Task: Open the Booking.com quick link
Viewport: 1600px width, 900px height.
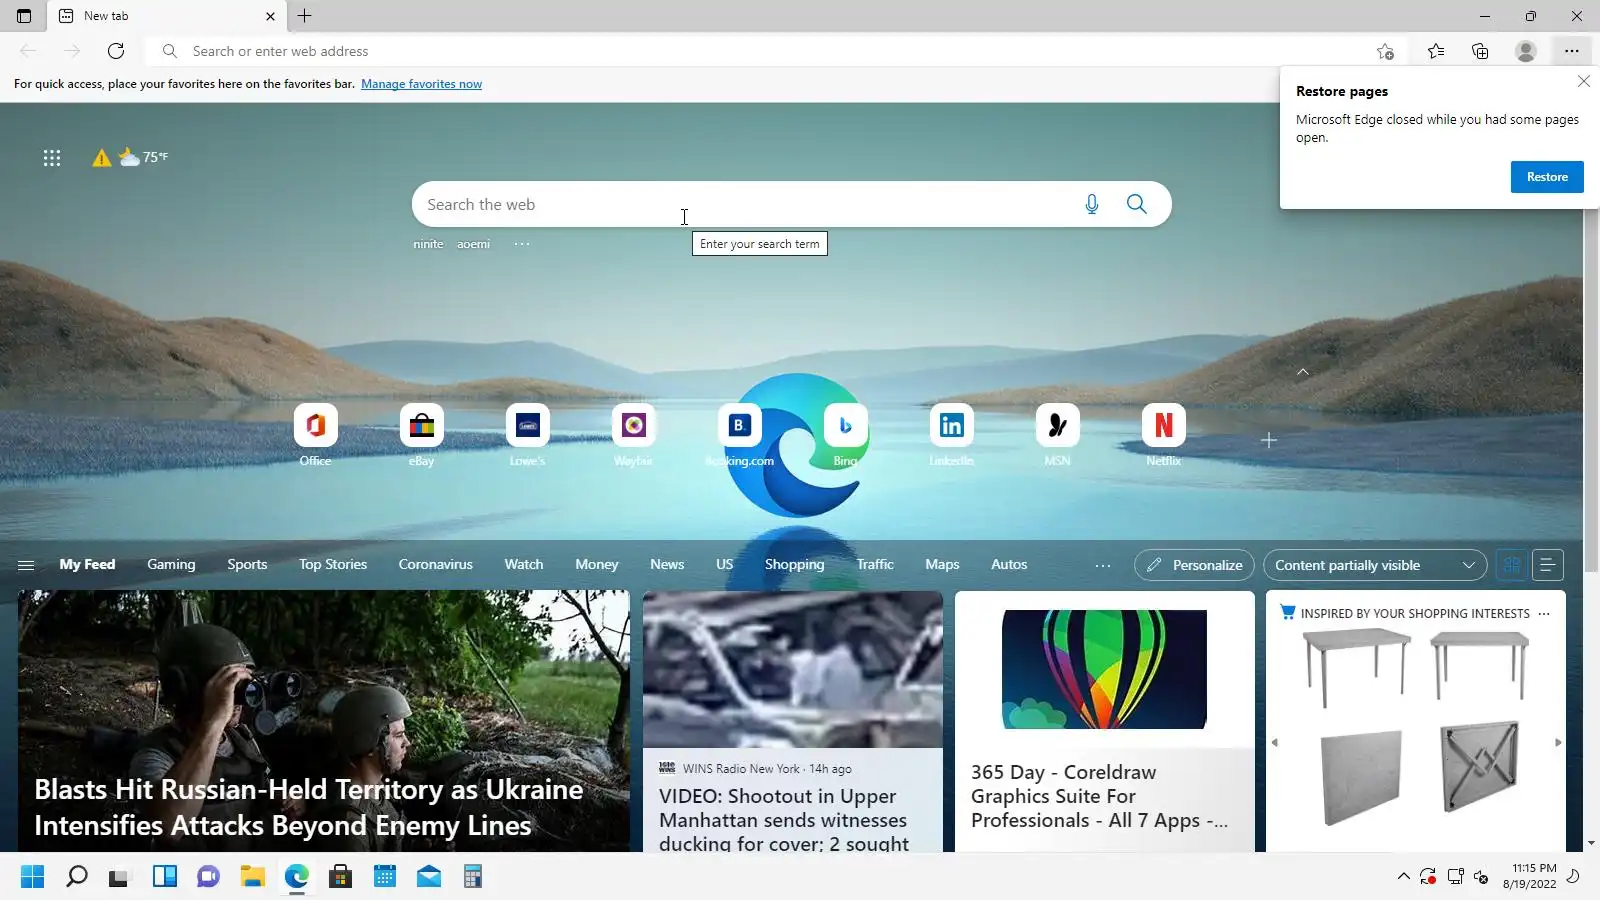Action: pyautogui.click(x=740, y=434)
